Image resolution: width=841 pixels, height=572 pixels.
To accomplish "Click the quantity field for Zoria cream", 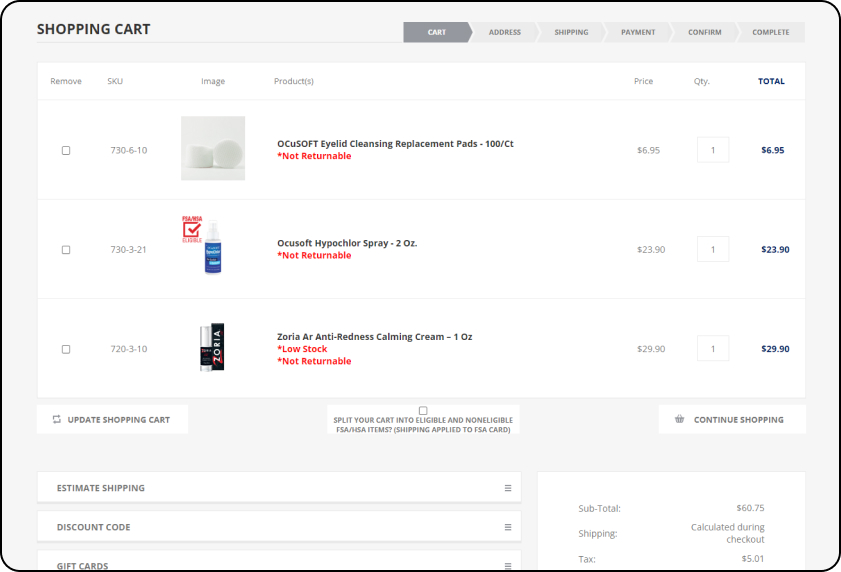I will pos(713,348).
